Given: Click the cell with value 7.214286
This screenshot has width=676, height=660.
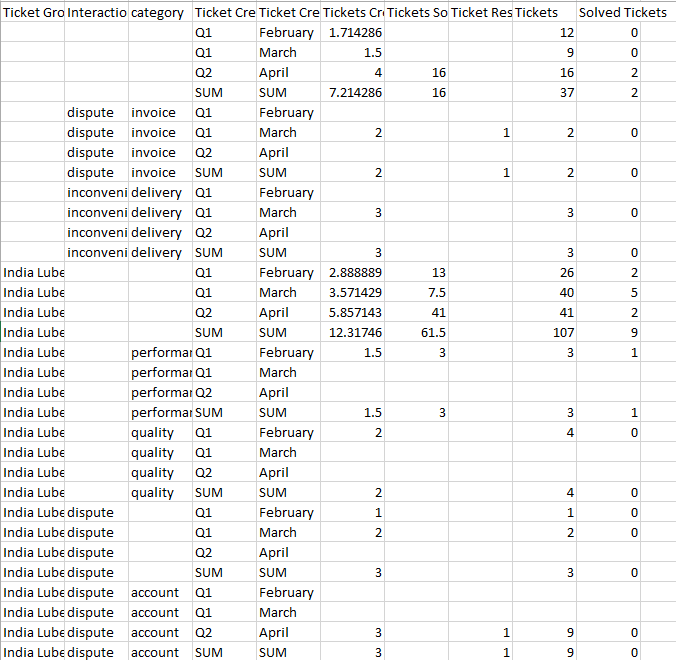Looking at the screenshot, I should [x=354, y=93].
